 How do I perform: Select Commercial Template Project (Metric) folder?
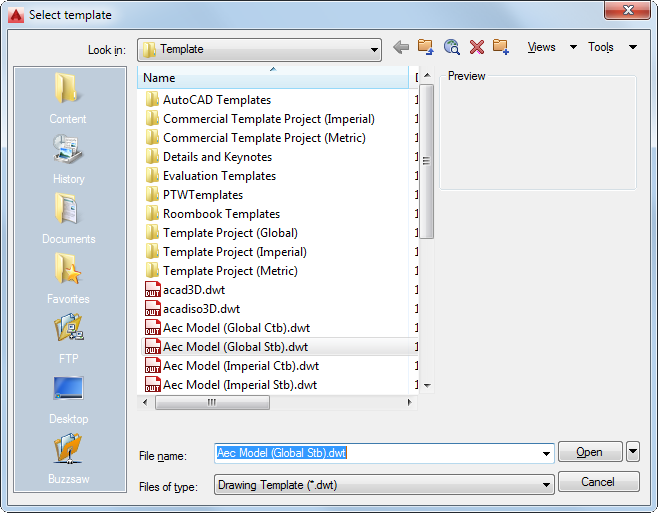click(x=256, y=138)
